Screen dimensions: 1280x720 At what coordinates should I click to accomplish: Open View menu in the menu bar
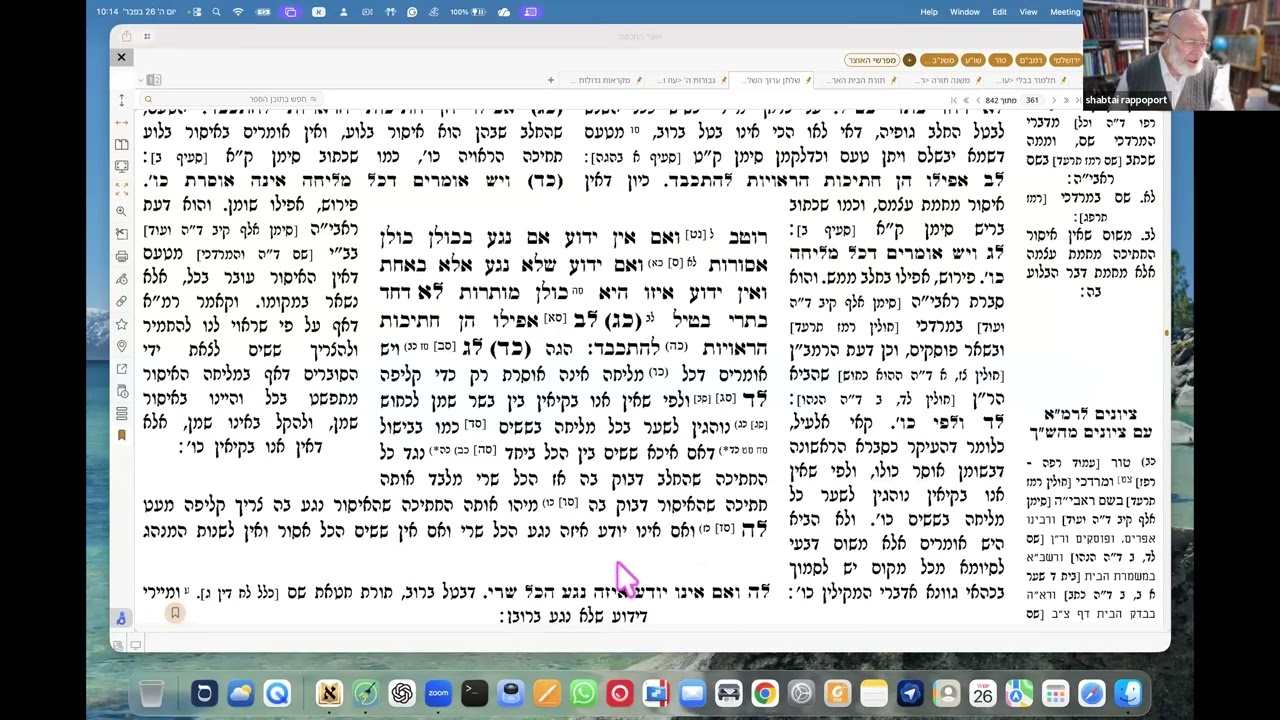click(x=1028, y=12)
